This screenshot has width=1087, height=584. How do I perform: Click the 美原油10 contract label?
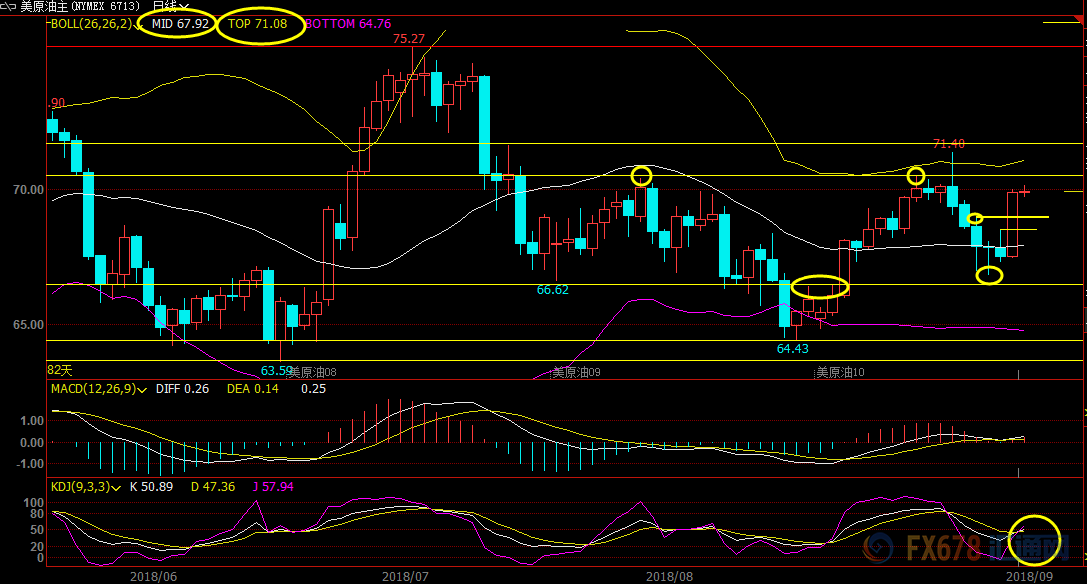point(840,372)
